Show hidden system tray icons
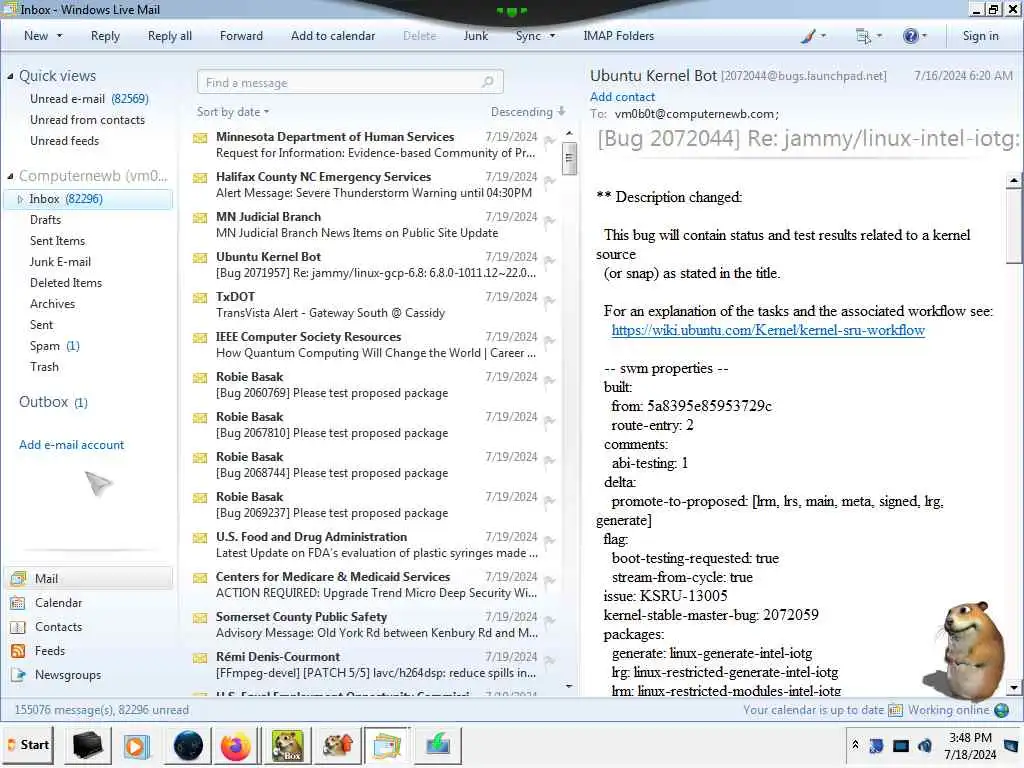The height and width of the screenshot is (768, 1024). click(x=855, y=745)
